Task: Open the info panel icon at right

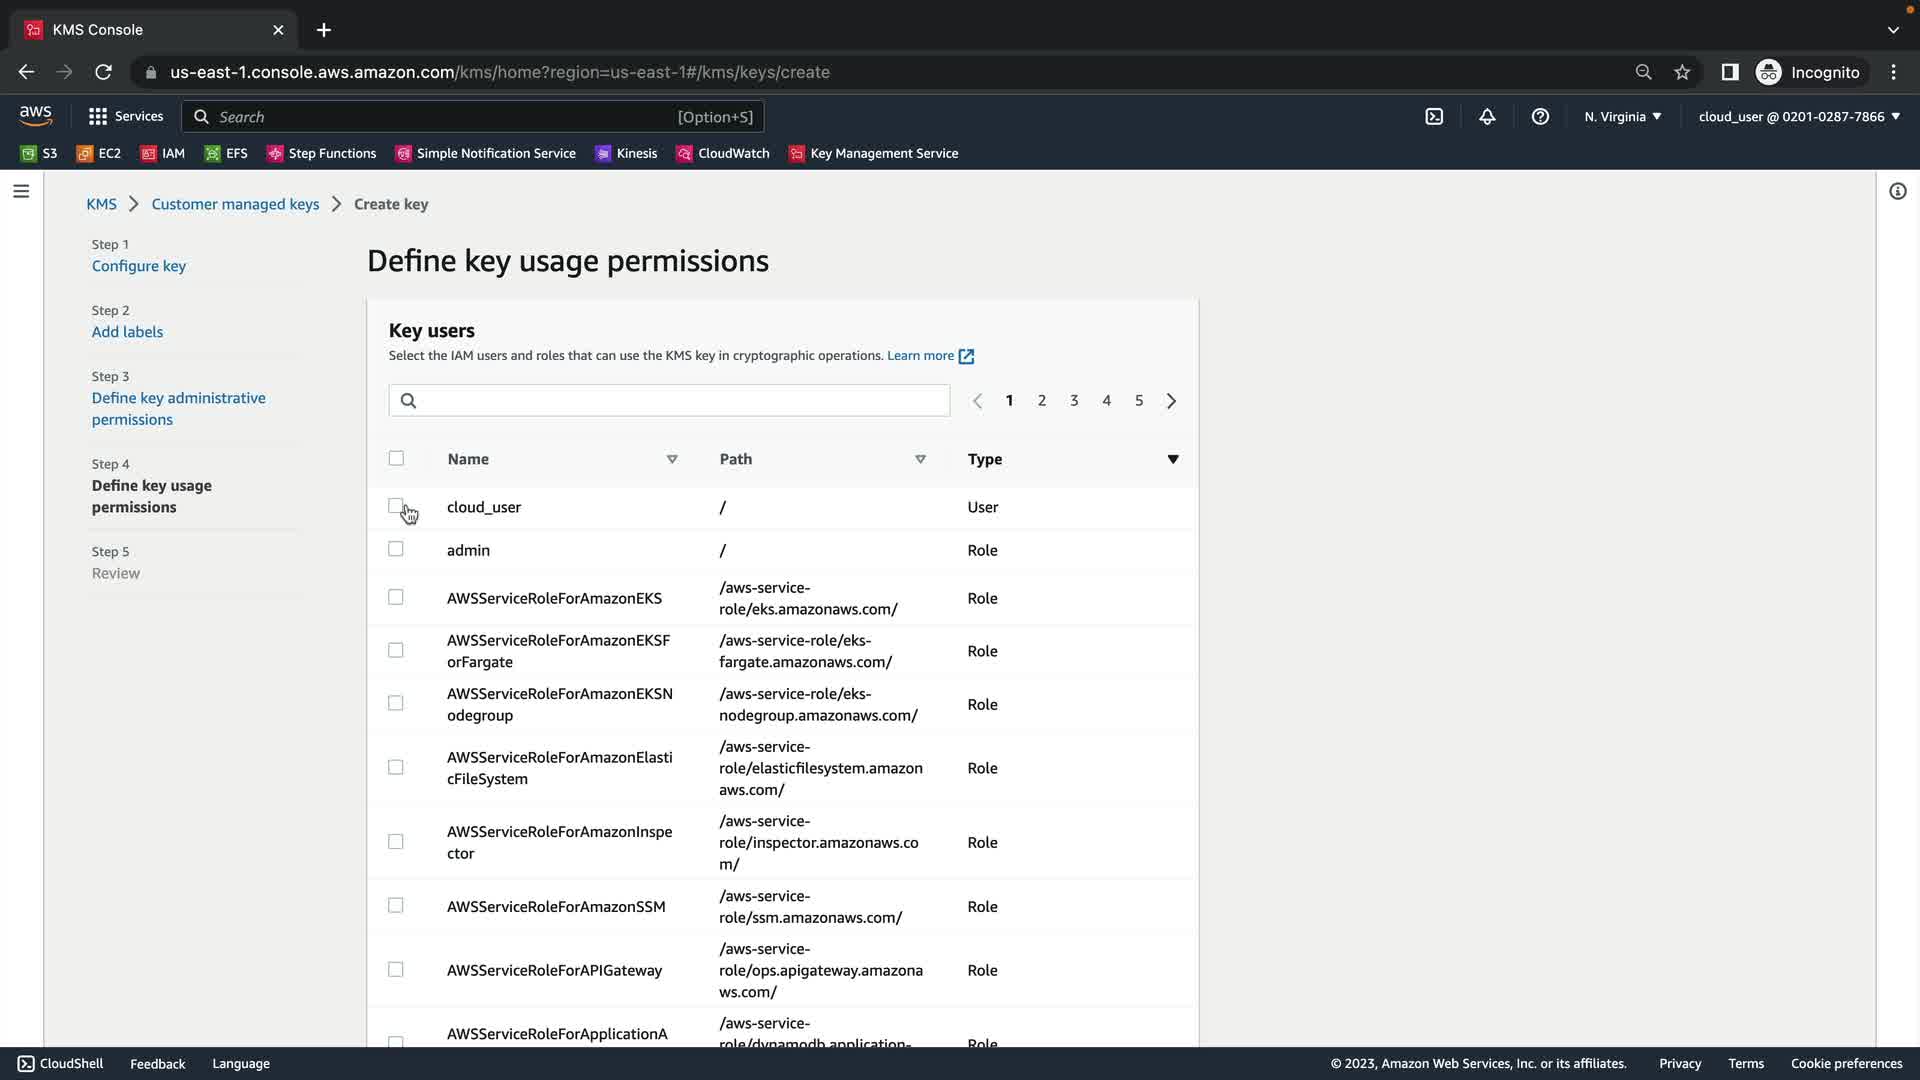Action: click(x=1897, y=191)
